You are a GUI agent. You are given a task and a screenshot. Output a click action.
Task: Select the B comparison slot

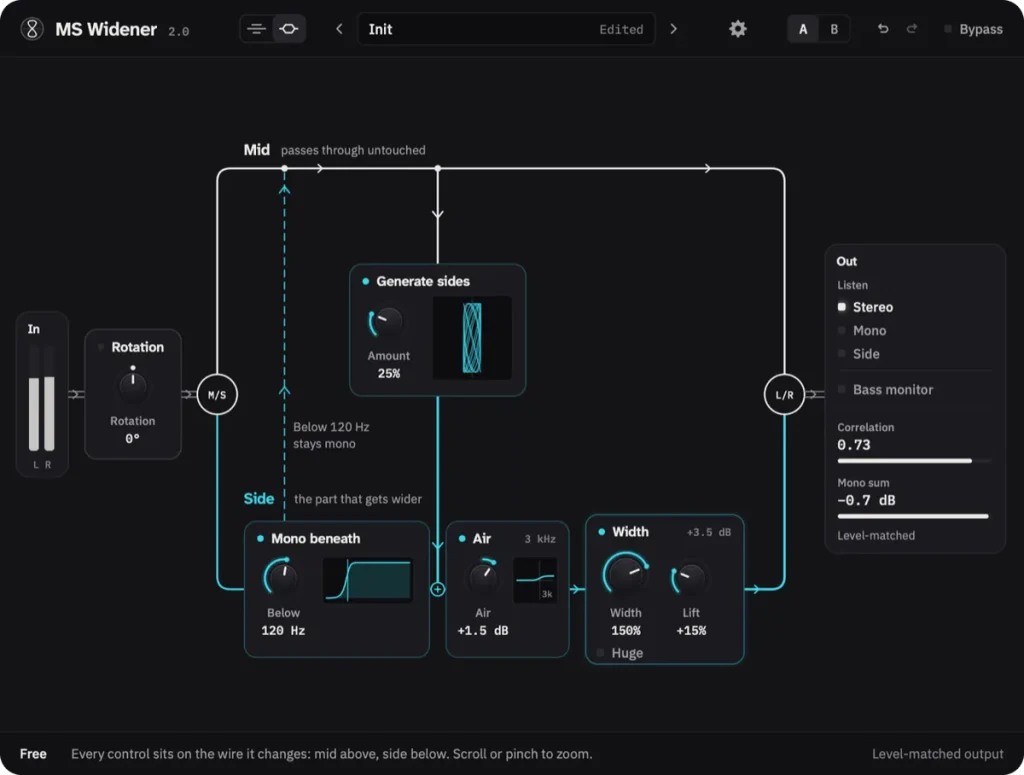pos(834,29)
